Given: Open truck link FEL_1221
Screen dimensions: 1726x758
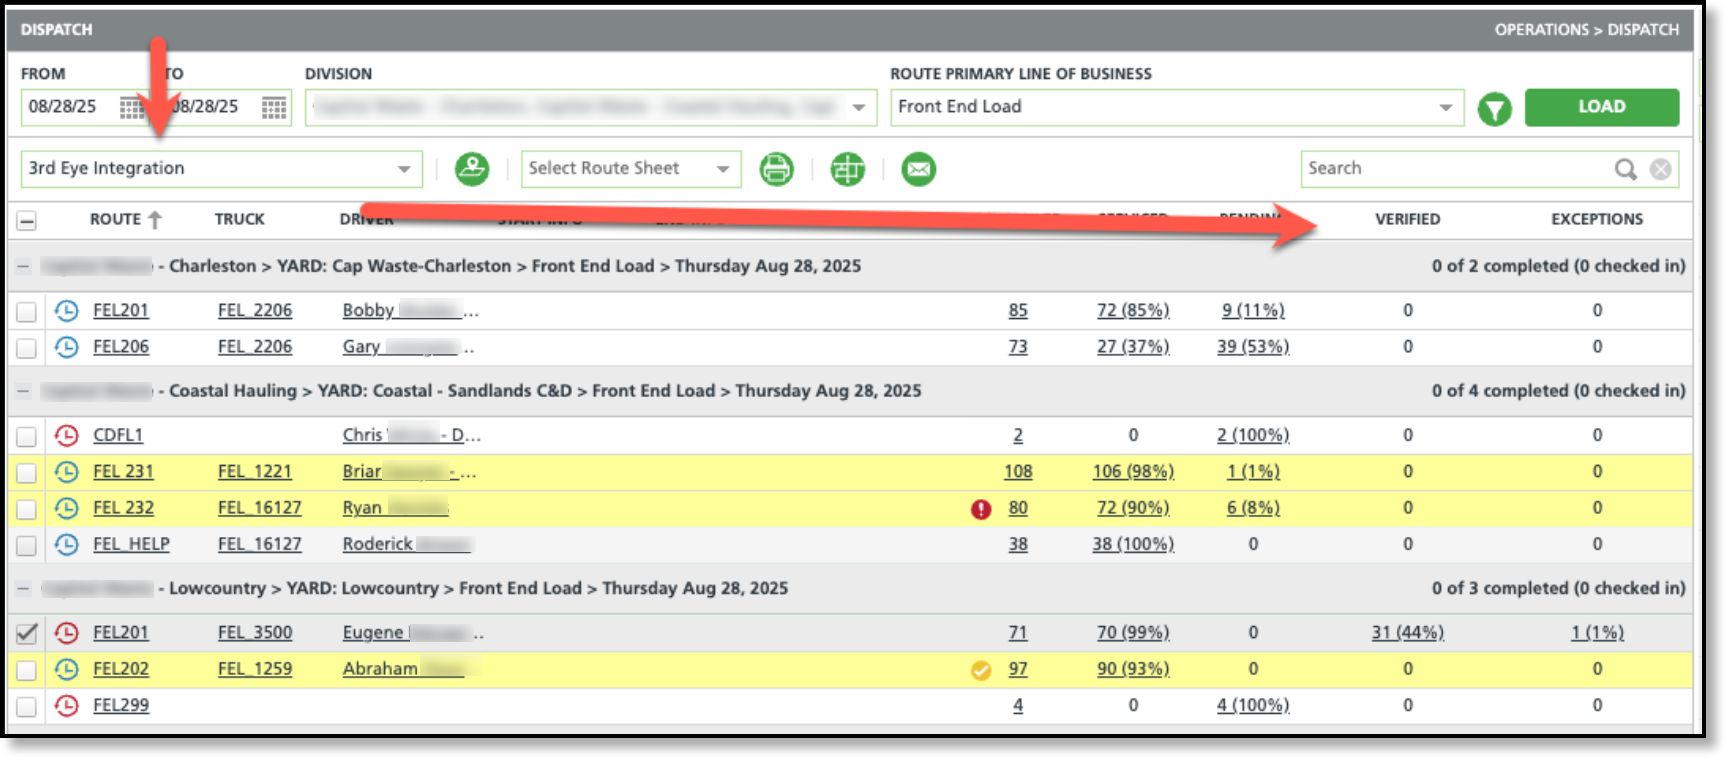Looking at the screenshot, I should pos(255,472).
